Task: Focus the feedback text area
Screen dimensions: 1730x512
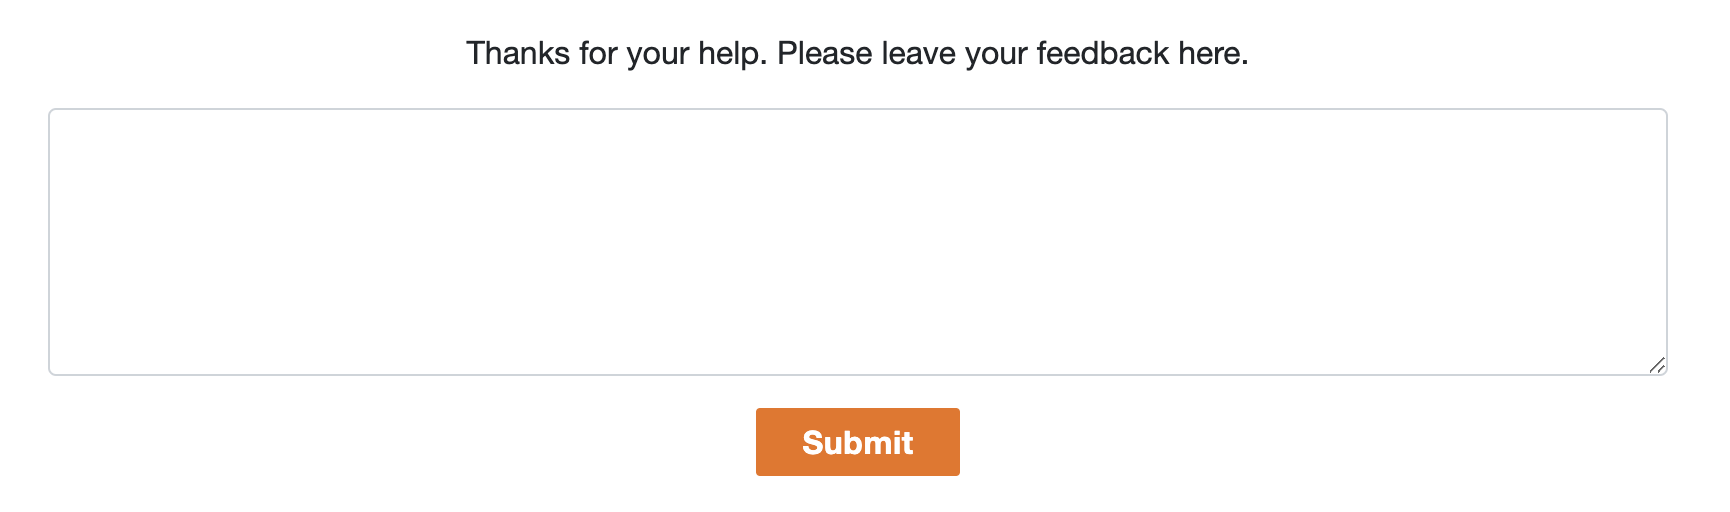Action: [x=857, y=242]
